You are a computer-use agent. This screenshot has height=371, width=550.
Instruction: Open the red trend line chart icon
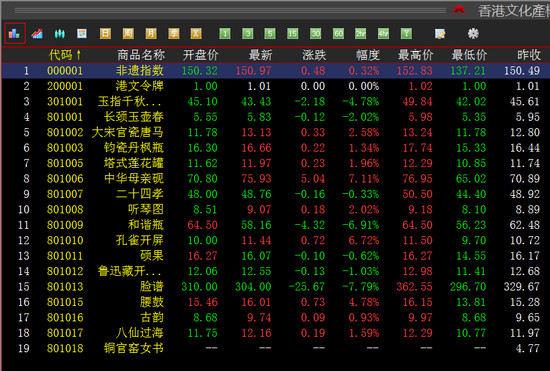[x=37, y=33]
